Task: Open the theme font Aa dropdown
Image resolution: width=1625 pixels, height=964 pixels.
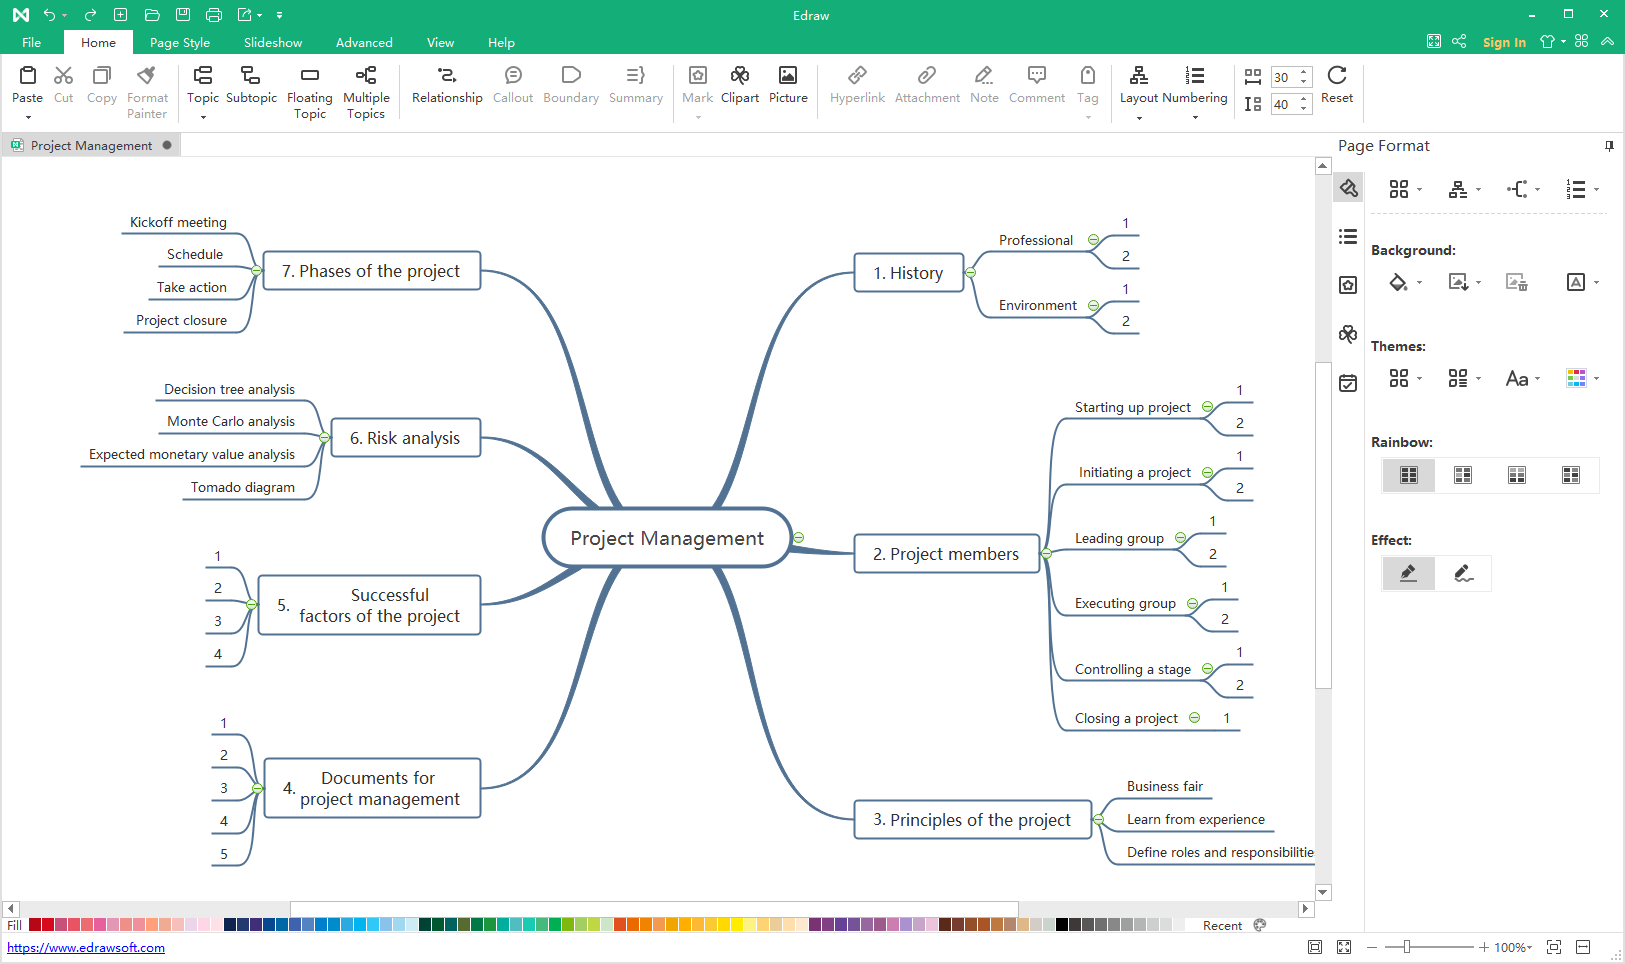Action: tap(1522, 378)
